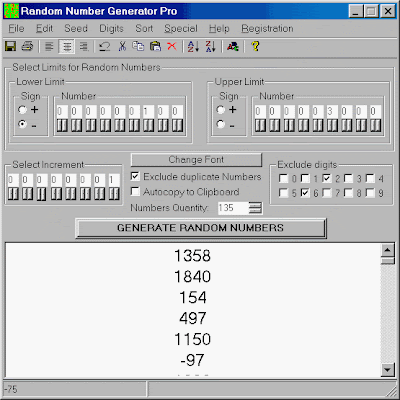Image resolution: width=400 pixels, height=400 pixels.
Task: Open the Special menu
Action: (181, 29)
